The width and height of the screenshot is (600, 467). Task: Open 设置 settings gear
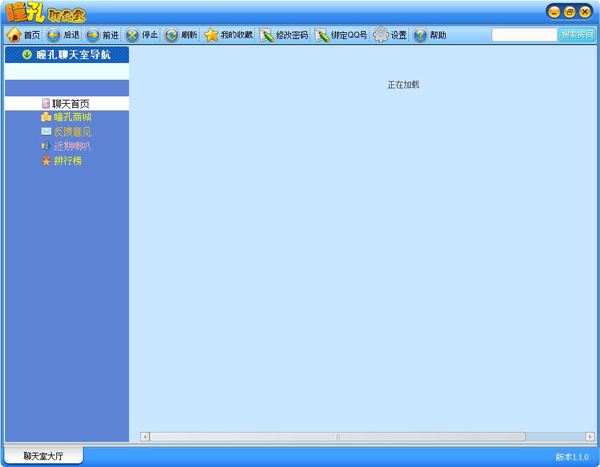(390, 35)
